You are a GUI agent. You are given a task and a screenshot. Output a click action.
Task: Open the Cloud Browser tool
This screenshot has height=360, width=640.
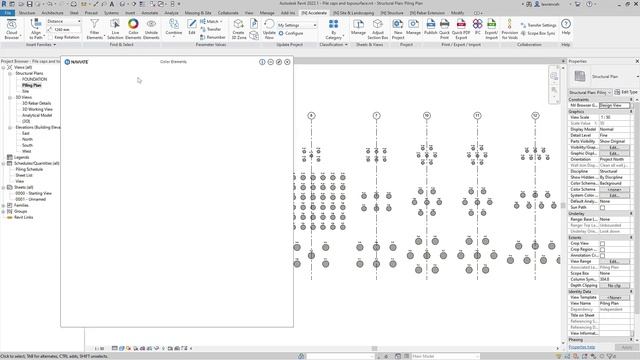pos(11,29)
